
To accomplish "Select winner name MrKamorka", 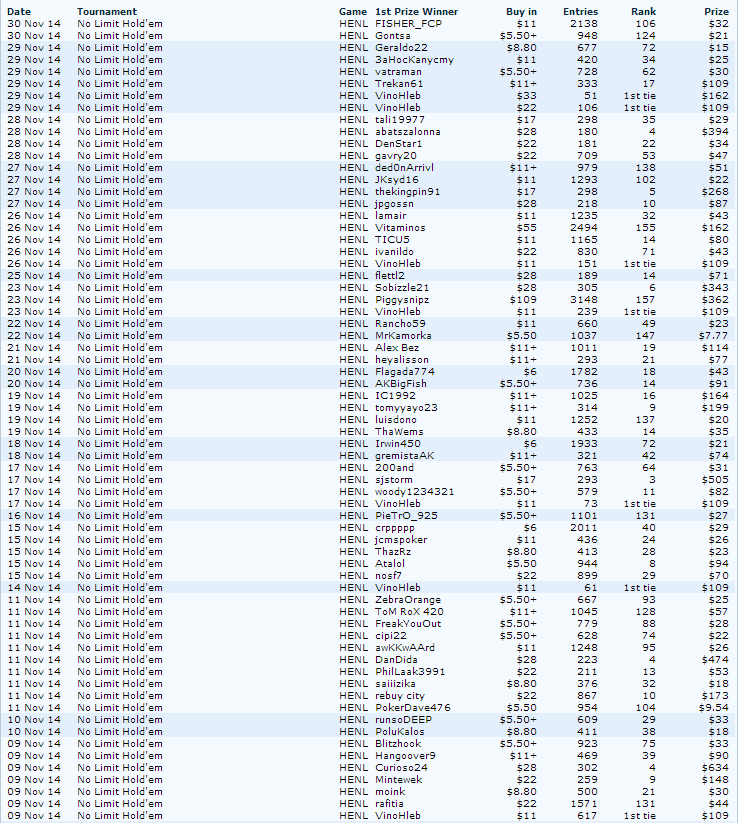I will (x=403, y=336).
